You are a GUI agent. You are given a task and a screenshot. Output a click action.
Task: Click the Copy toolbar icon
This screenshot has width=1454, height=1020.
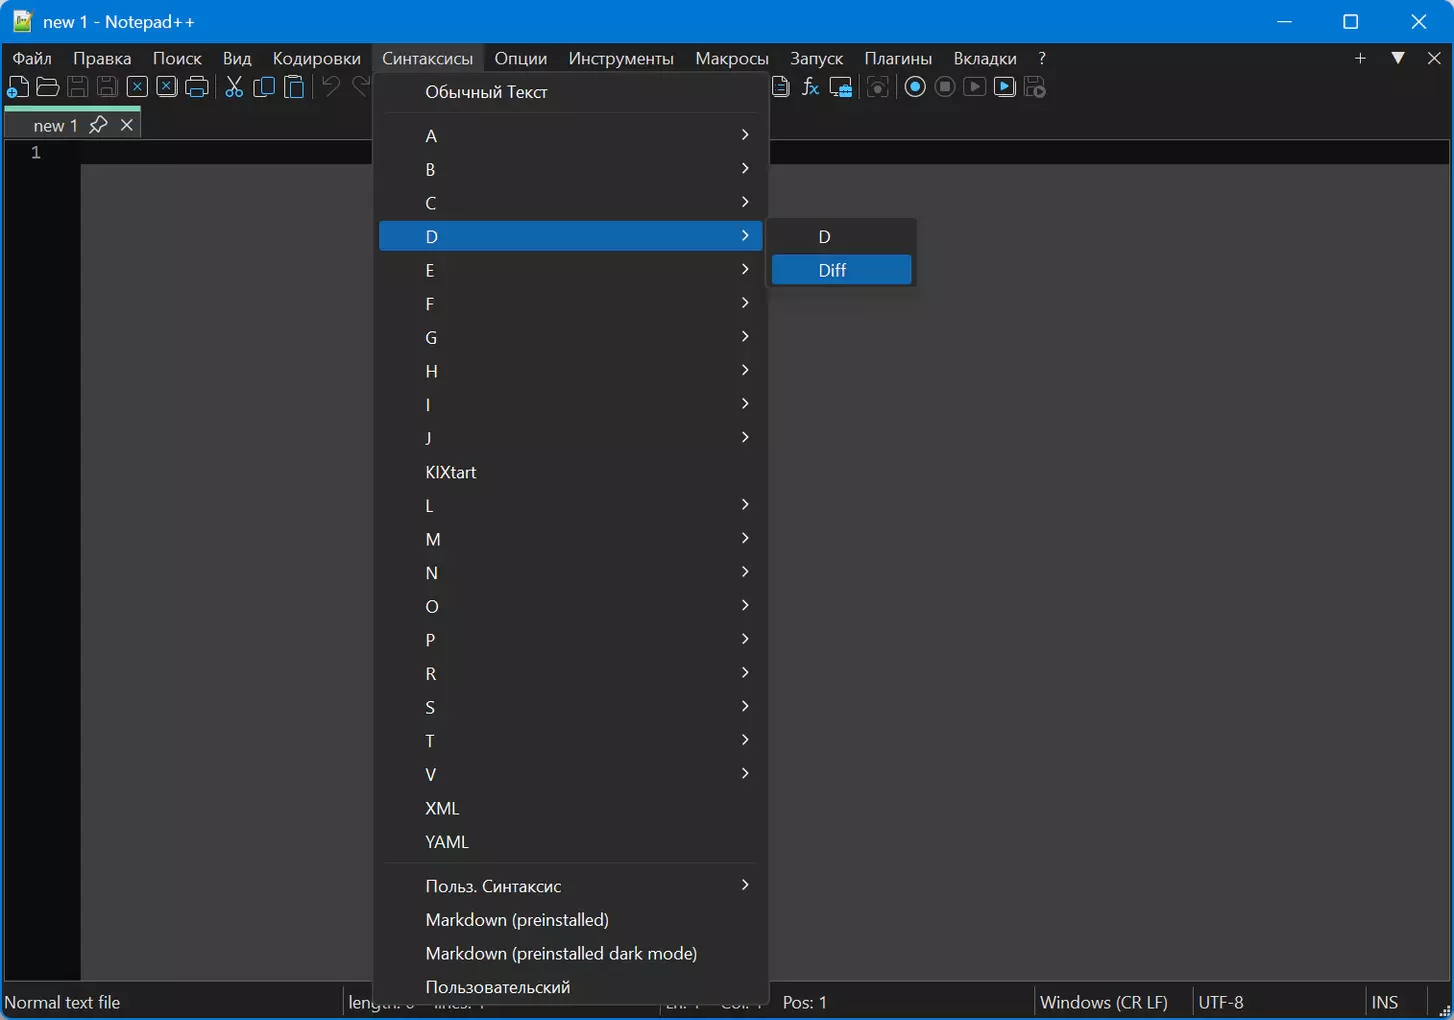click(x=264, y=87)
